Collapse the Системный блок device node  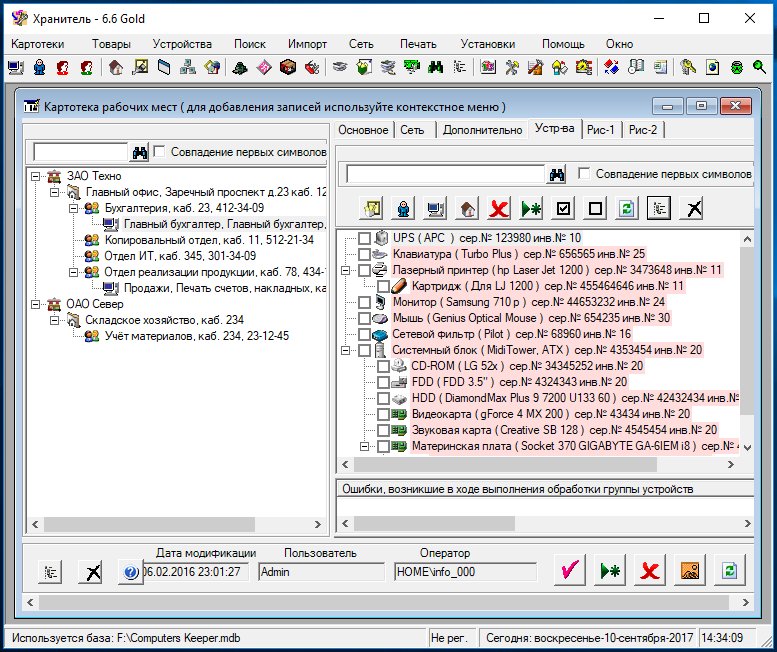[346, 350]
